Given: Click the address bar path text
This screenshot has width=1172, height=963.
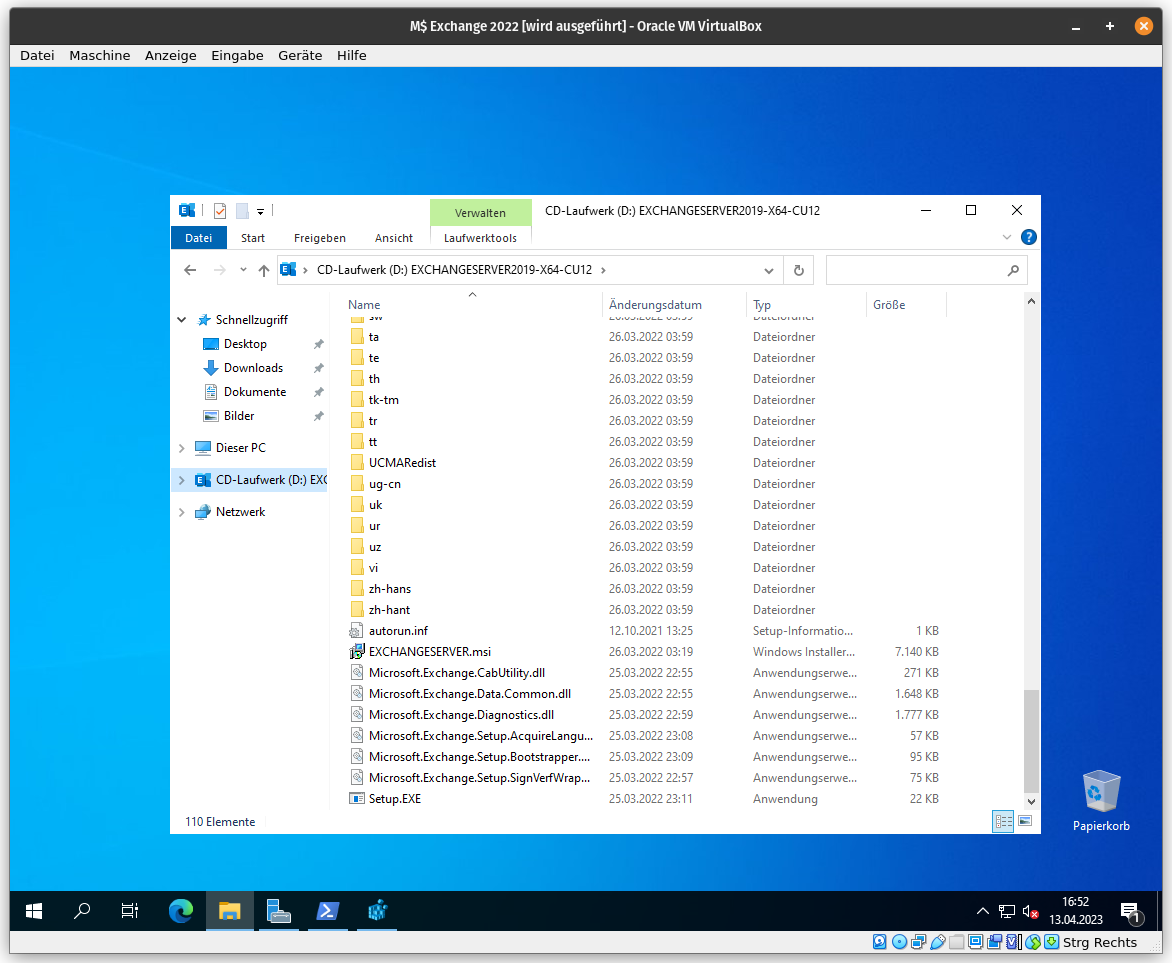Looking at the screenshot, I should (x=454, y=270).
